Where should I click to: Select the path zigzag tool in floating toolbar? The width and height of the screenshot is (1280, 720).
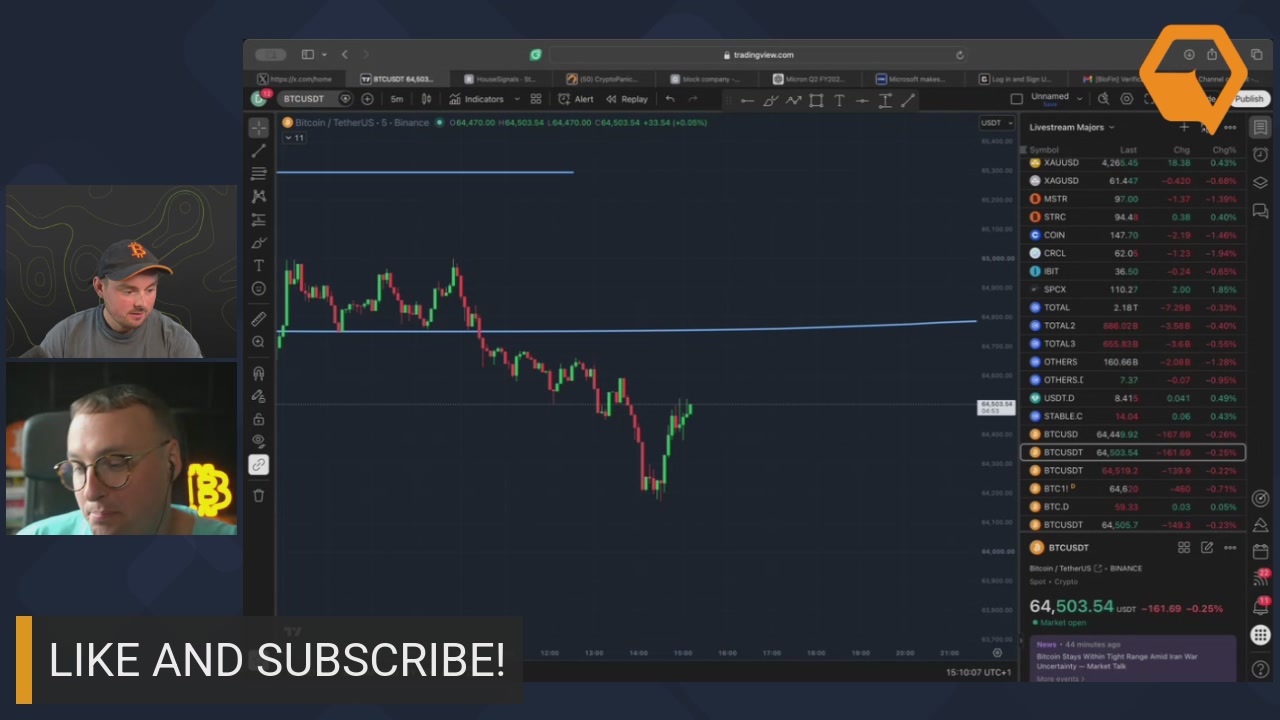[793, 100]
